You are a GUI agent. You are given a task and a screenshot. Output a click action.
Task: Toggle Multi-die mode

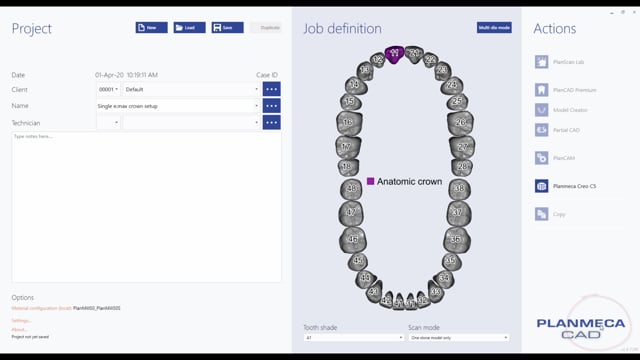pos(494,27)
